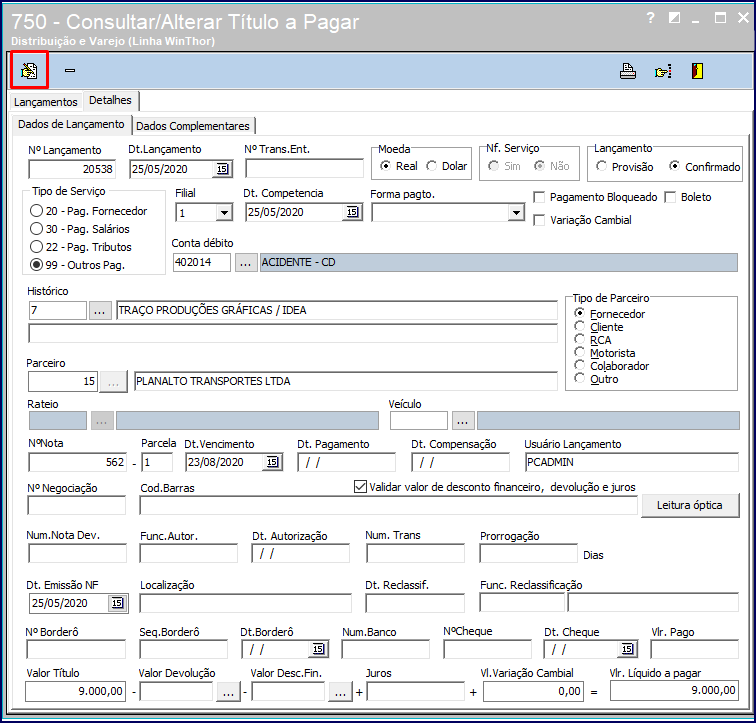This screenshot has height=723, width=756.
Task: Click the minus icon in the toolbar
Action: click(70, 70)
